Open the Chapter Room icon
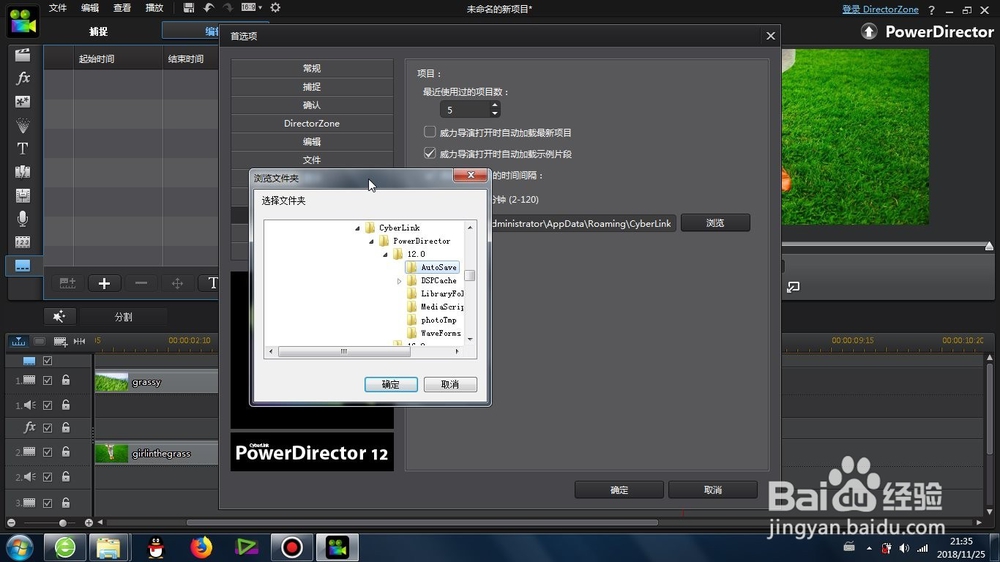 22,242
